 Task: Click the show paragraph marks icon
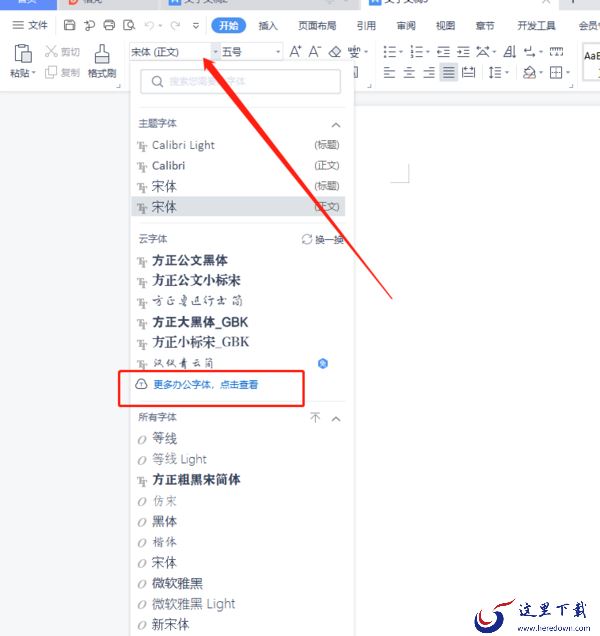tap(529, 52)
